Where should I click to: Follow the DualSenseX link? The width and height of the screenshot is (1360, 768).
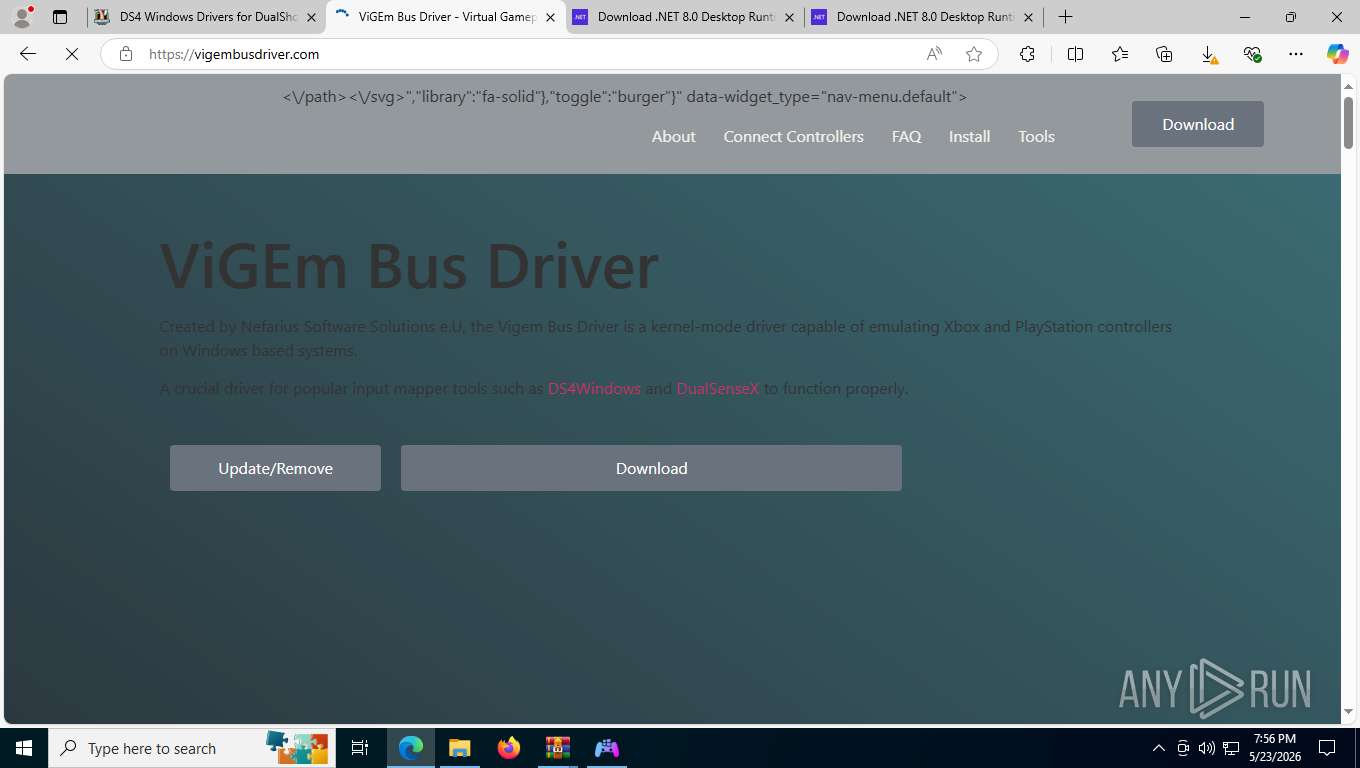tap(718, 388)
